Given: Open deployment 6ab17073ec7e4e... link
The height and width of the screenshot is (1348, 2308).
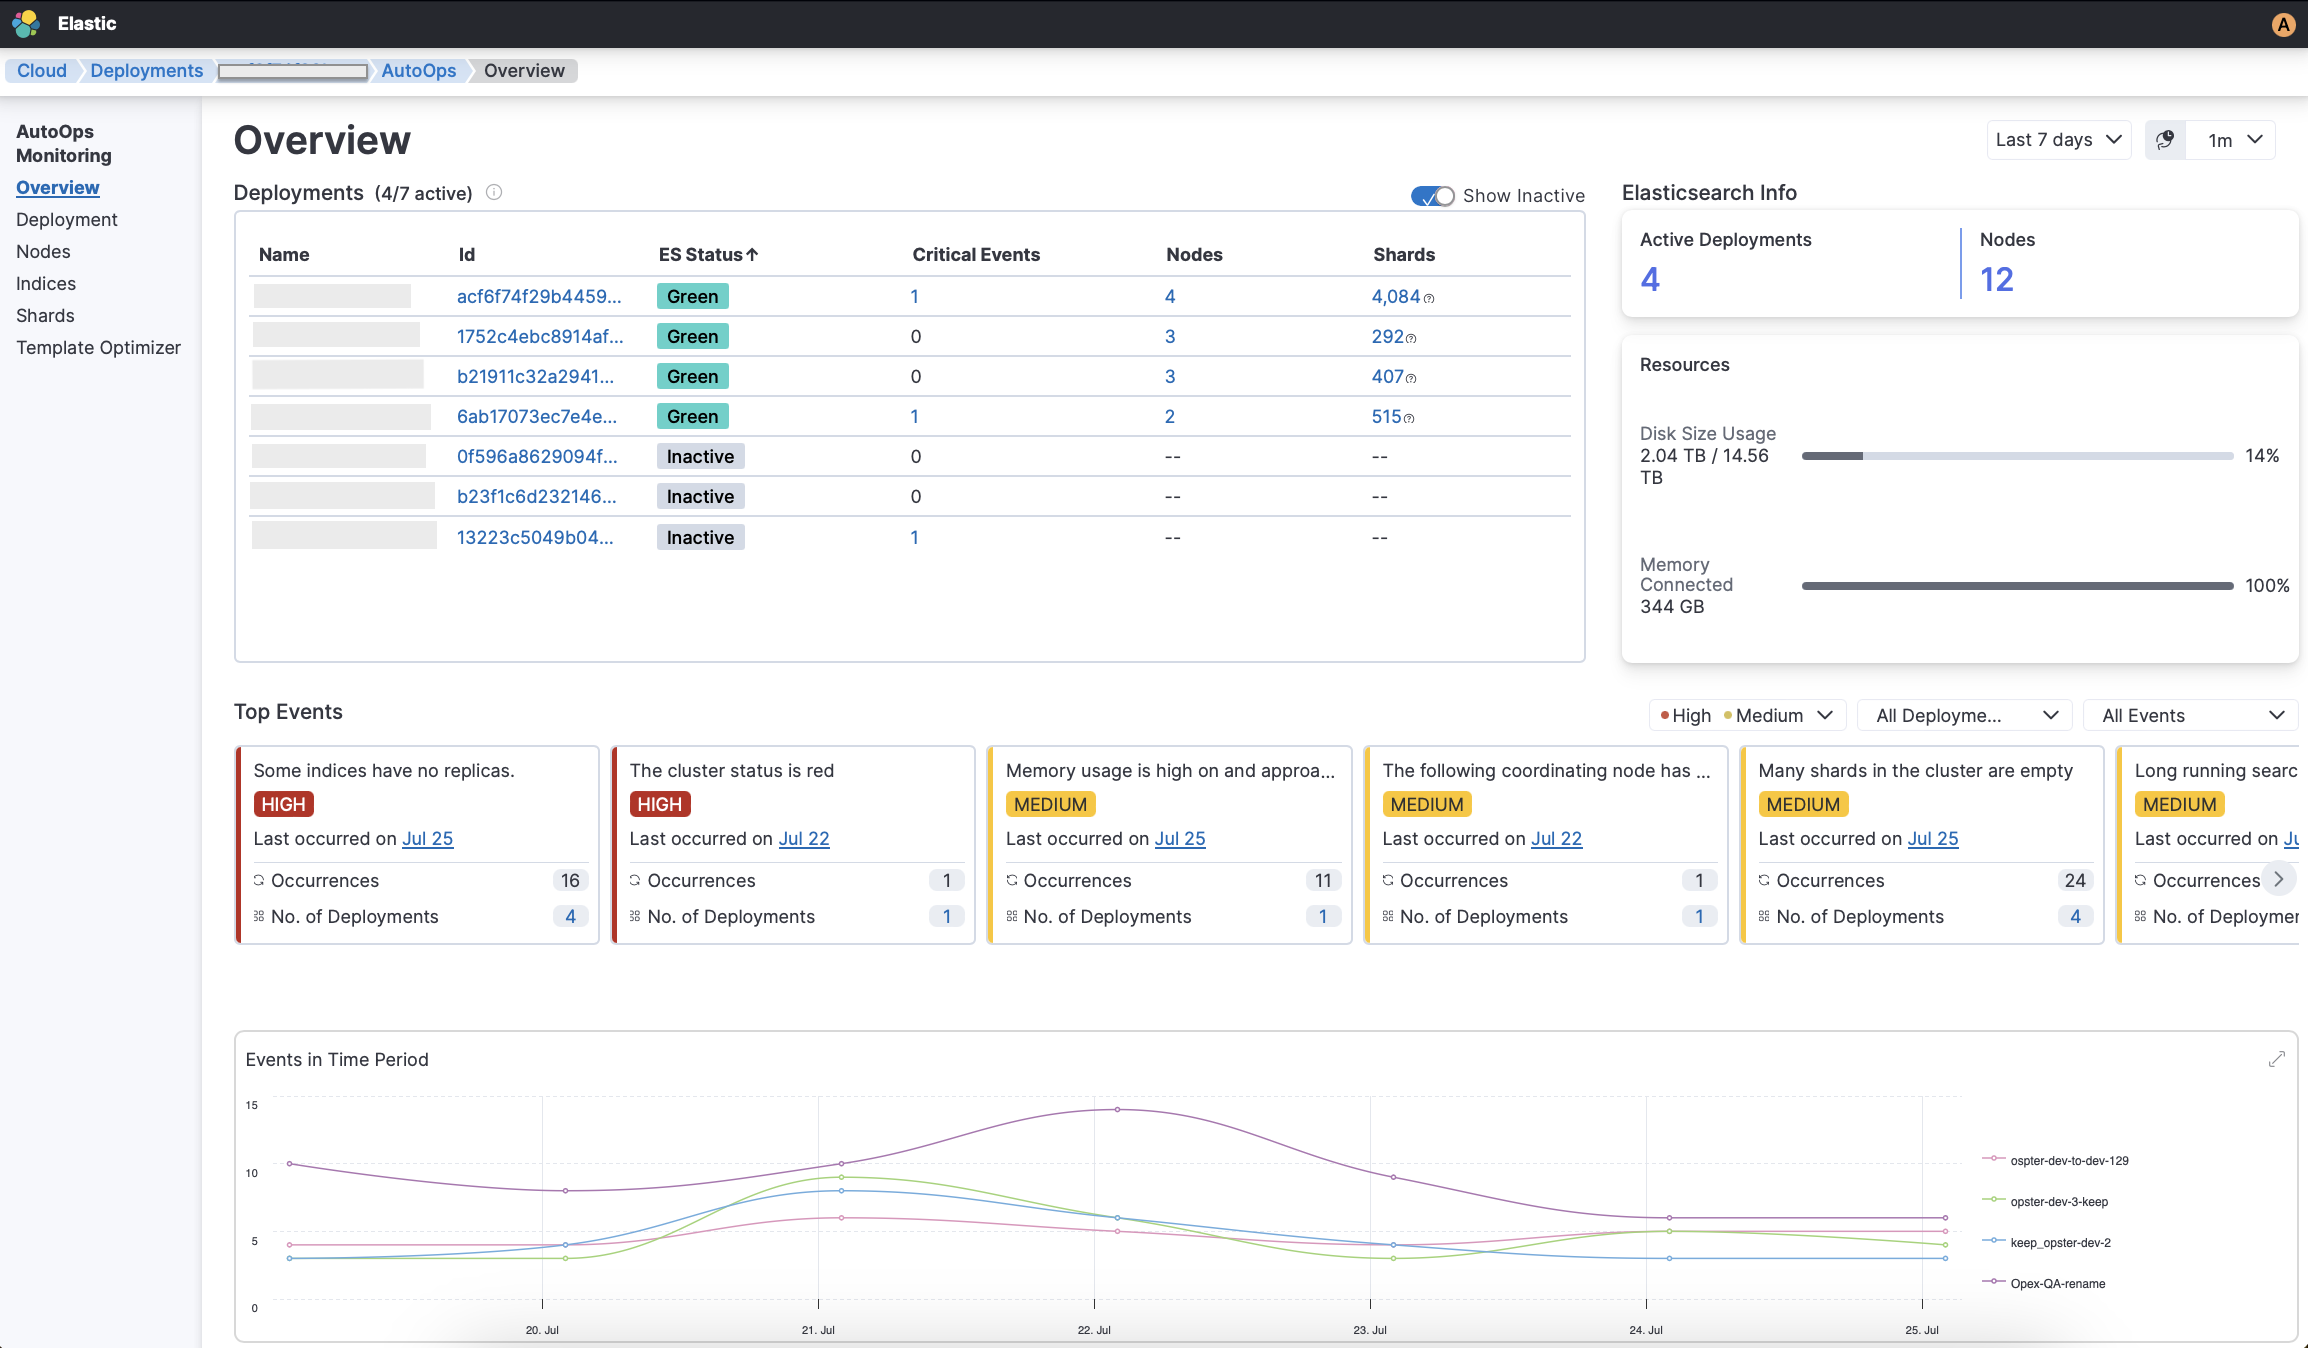Looking at the screenshot, I should pos(537,416).
